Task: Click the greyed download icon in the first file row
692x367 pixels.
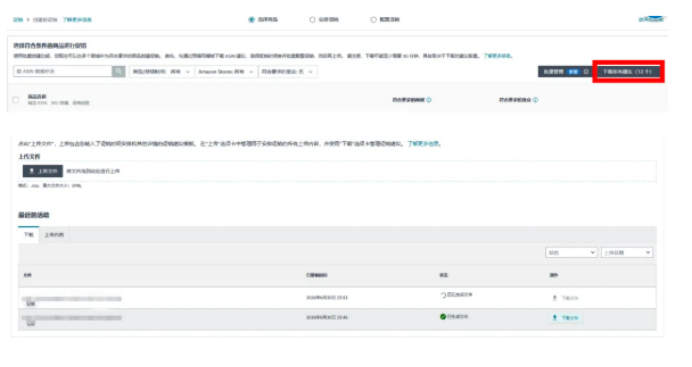Action: click(x=555, y=298)
